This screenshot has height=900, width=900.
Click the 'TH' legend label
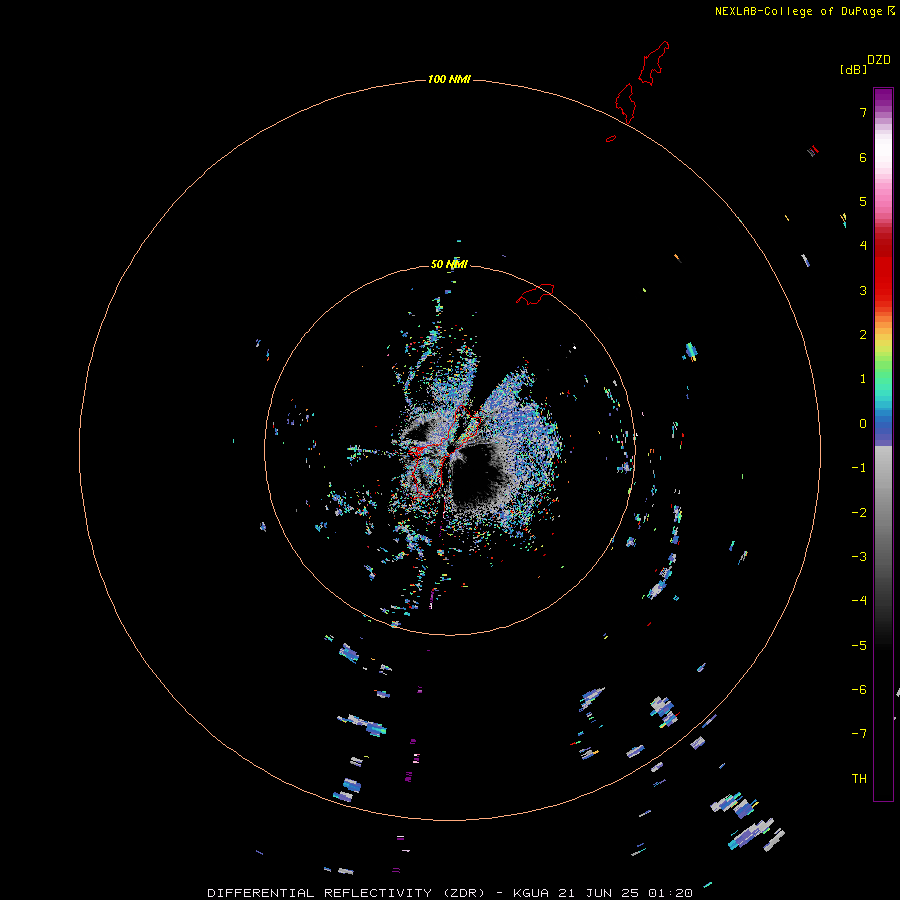click(859, 779)
